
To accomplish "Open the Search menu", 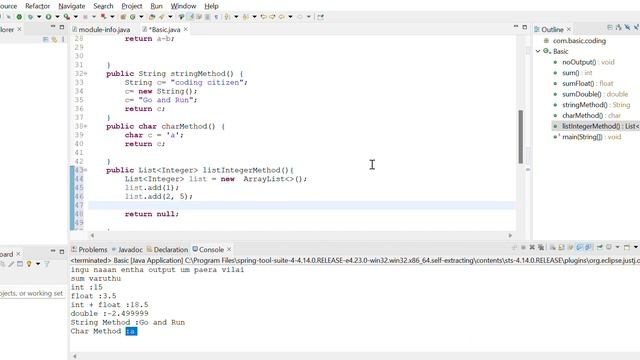I will tap(103, 6).
